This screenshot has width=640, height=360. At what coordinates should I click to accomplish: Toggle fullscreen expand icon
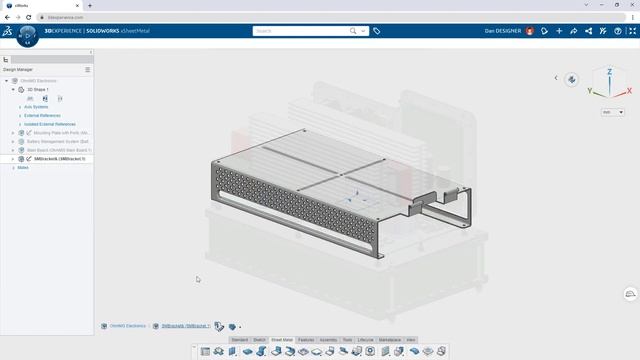632,31
